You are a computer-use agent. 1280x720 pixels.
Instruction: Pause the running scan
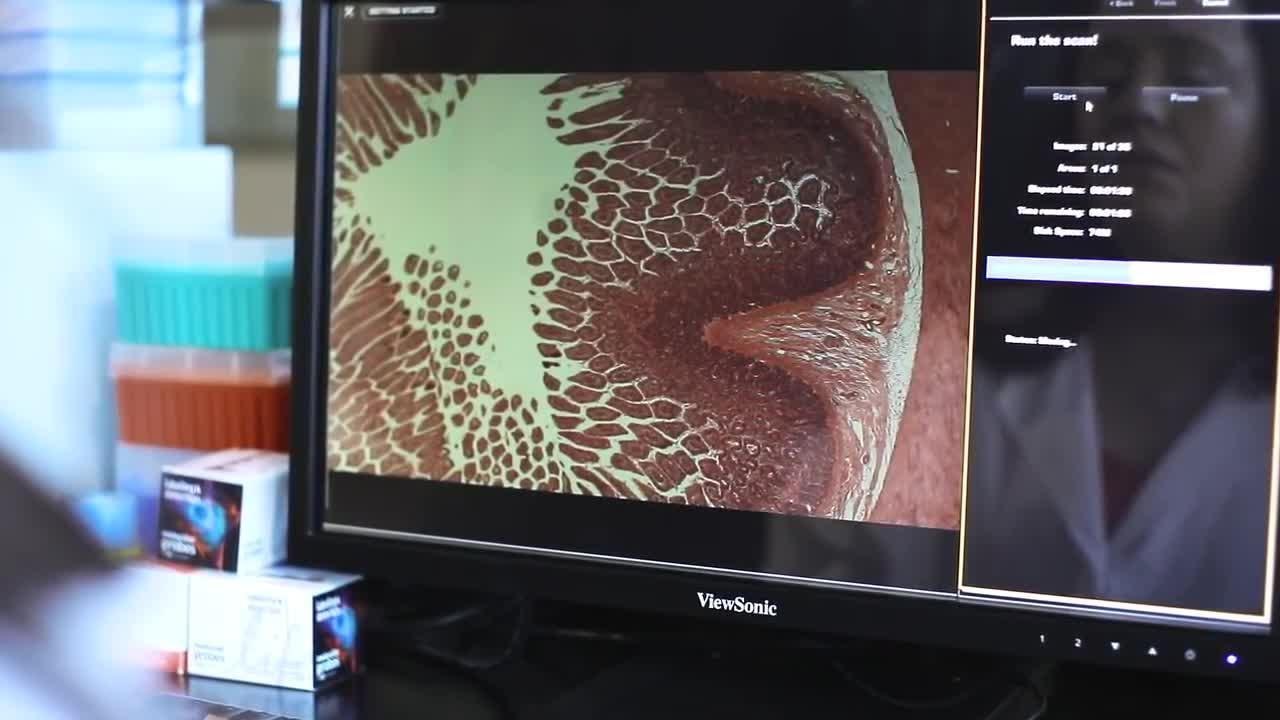click(1184, 98)
